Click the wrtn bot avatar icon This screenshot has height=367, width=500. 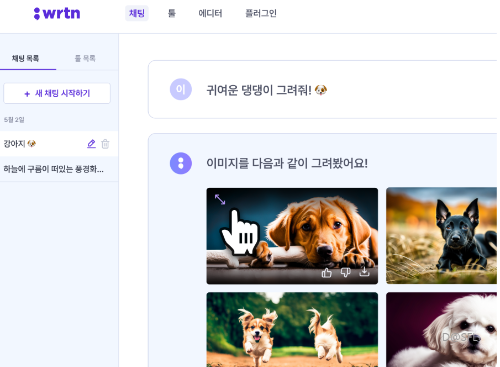[x=181, y=163]
